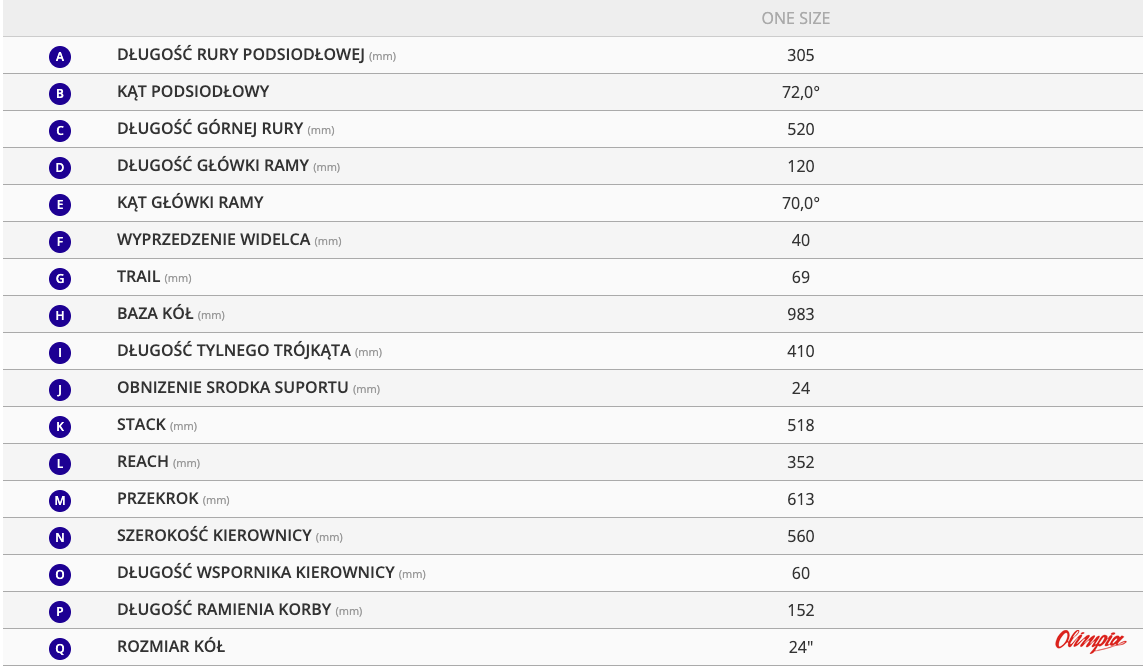Click the 24" wheel size value
The width and height of the screenshot is (1143, 666).
pos(800,647)
